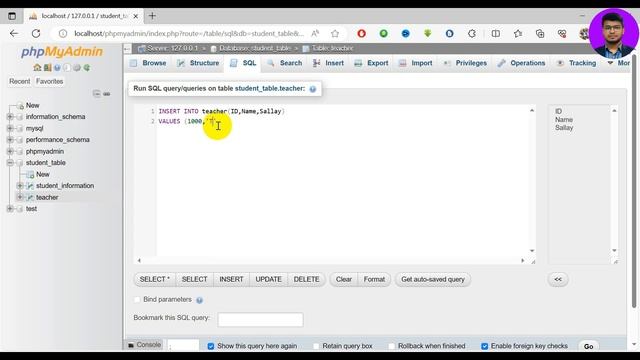Reload the browser page
This screenshot has width=640, height=360.
pyautogui.click(x=36, y=33)
